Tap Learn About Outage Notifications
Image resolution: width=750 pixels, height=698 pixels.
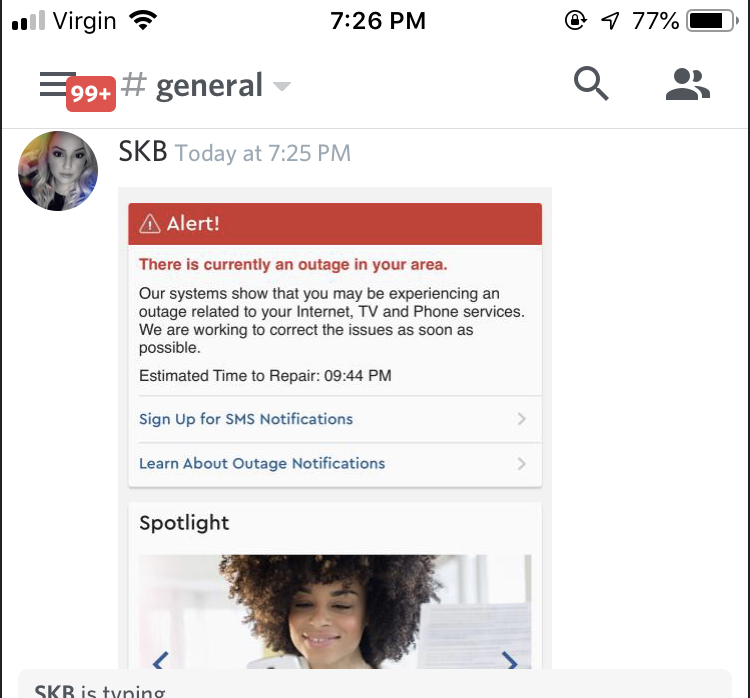262,464
